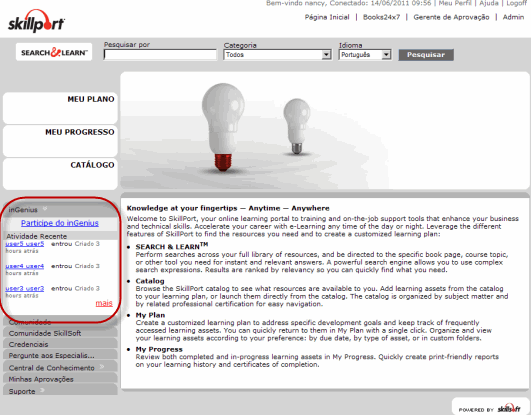The image size is (531, 415).
Task: Open Credenciais sidebar item
Action: point(60,345)
